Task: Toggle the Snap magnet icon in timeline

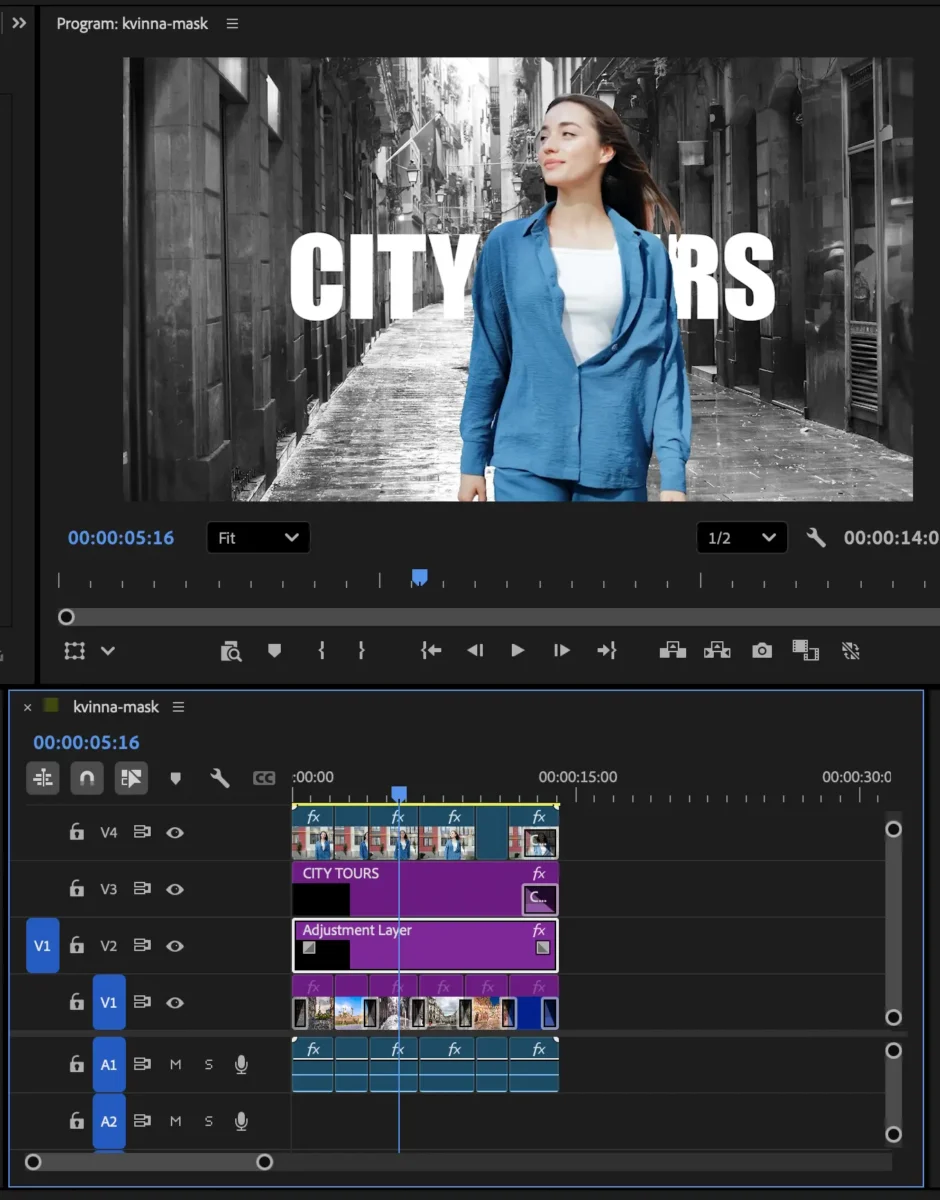Action: [x=87, y=778]
